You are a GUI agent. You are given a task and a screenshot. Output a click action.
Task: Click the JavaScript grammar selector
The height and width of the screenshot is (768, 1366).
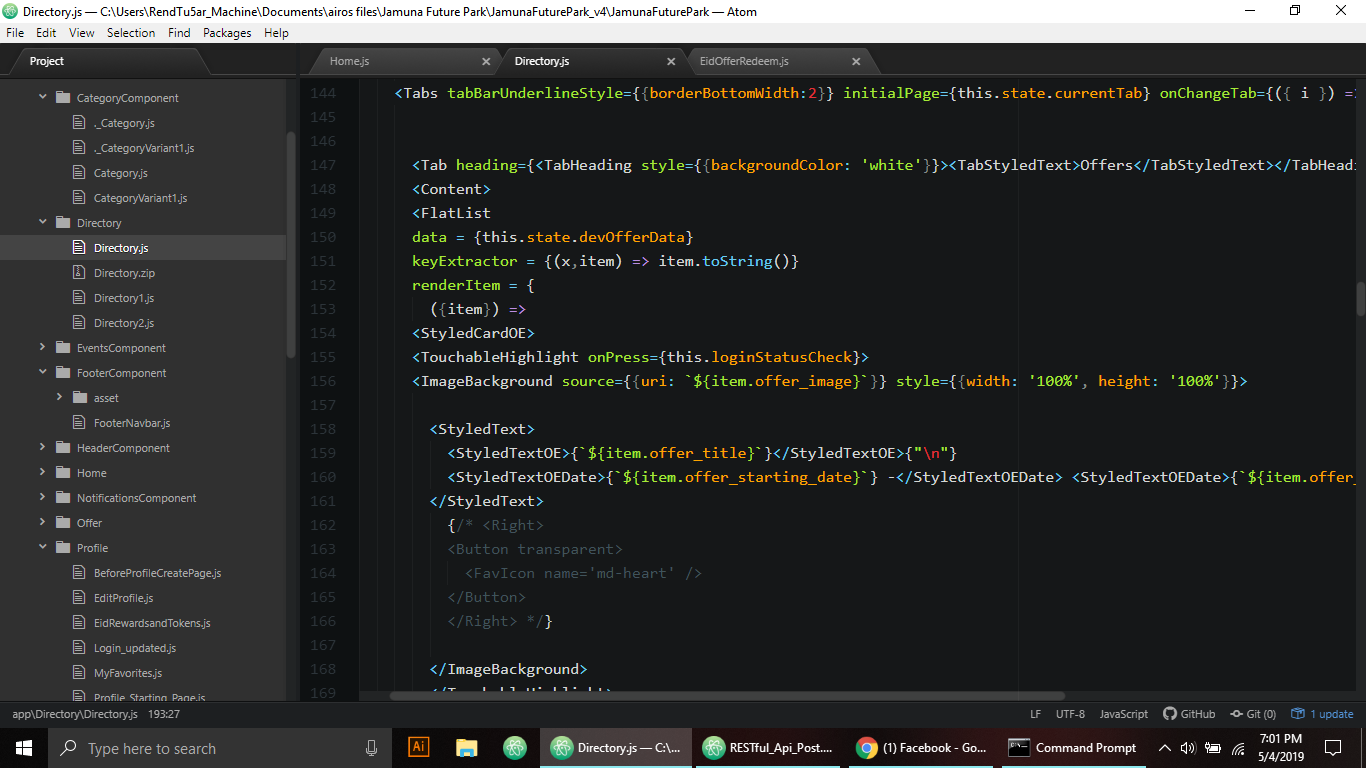(x=1123, y=714)
